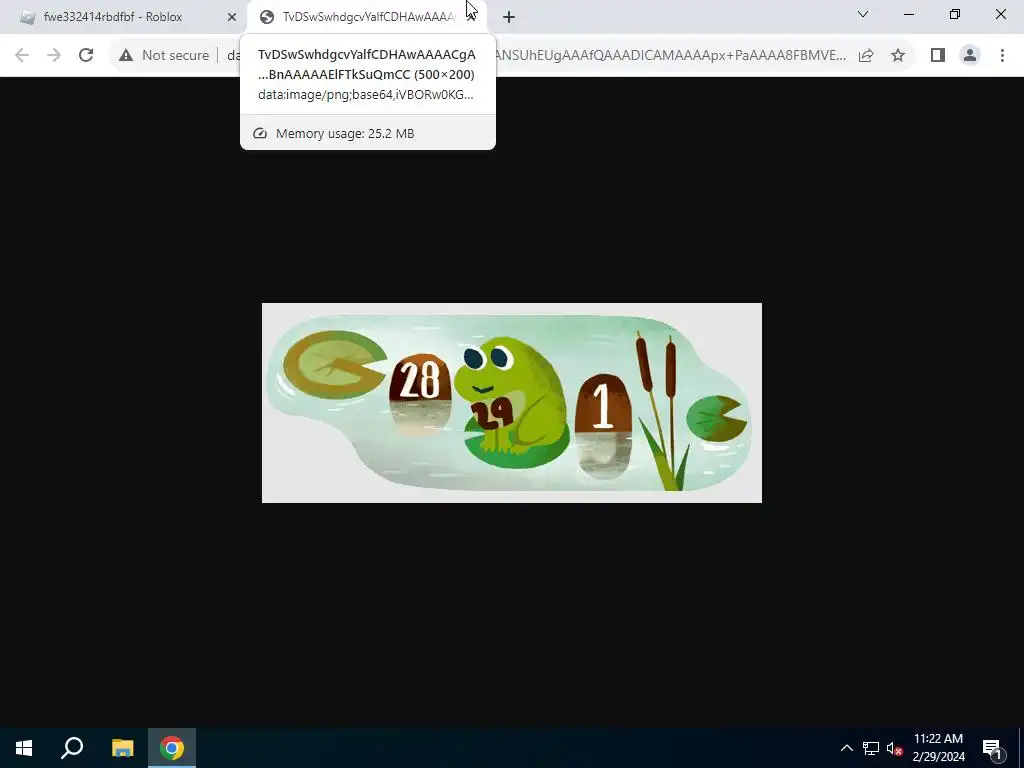Go back to the previous page

coord(22,56)
